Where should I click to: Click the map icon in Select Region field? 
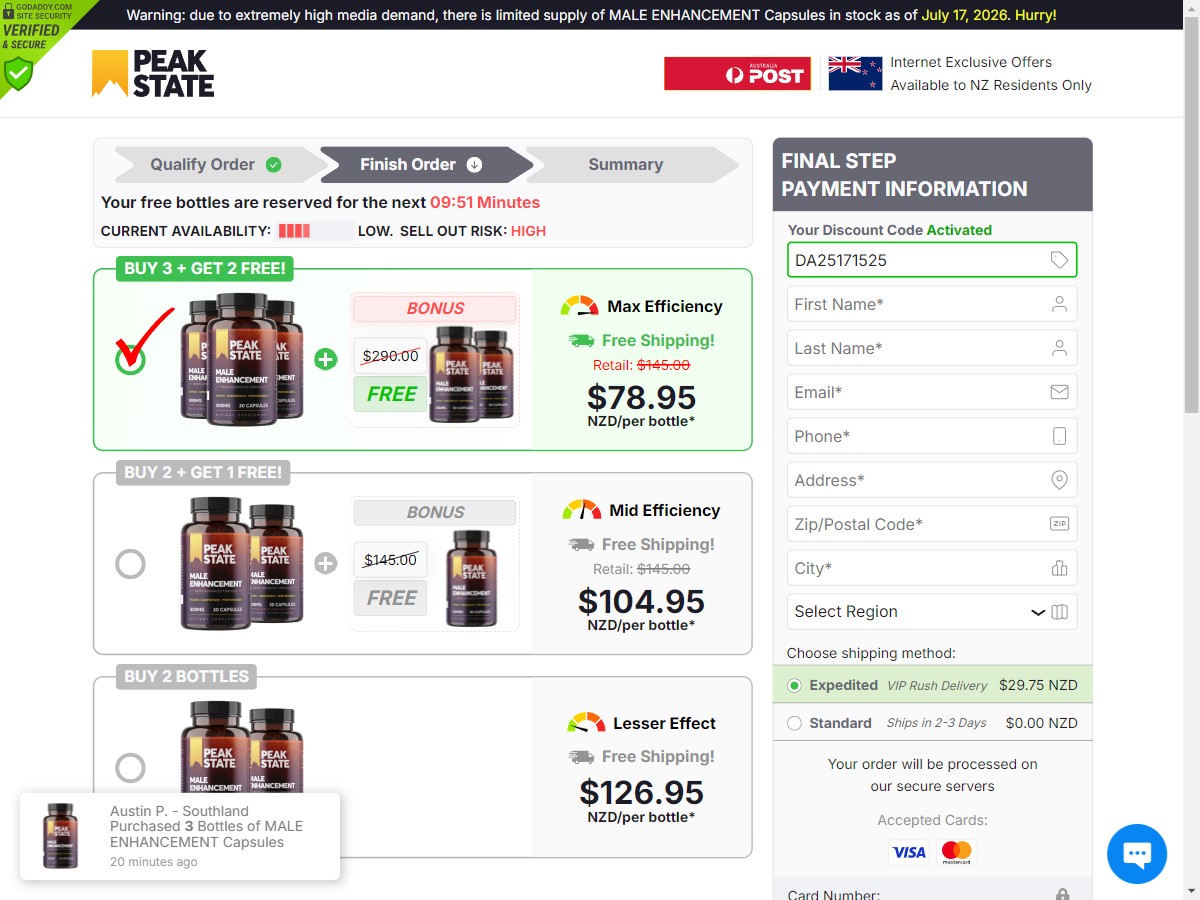(1059, 612)
